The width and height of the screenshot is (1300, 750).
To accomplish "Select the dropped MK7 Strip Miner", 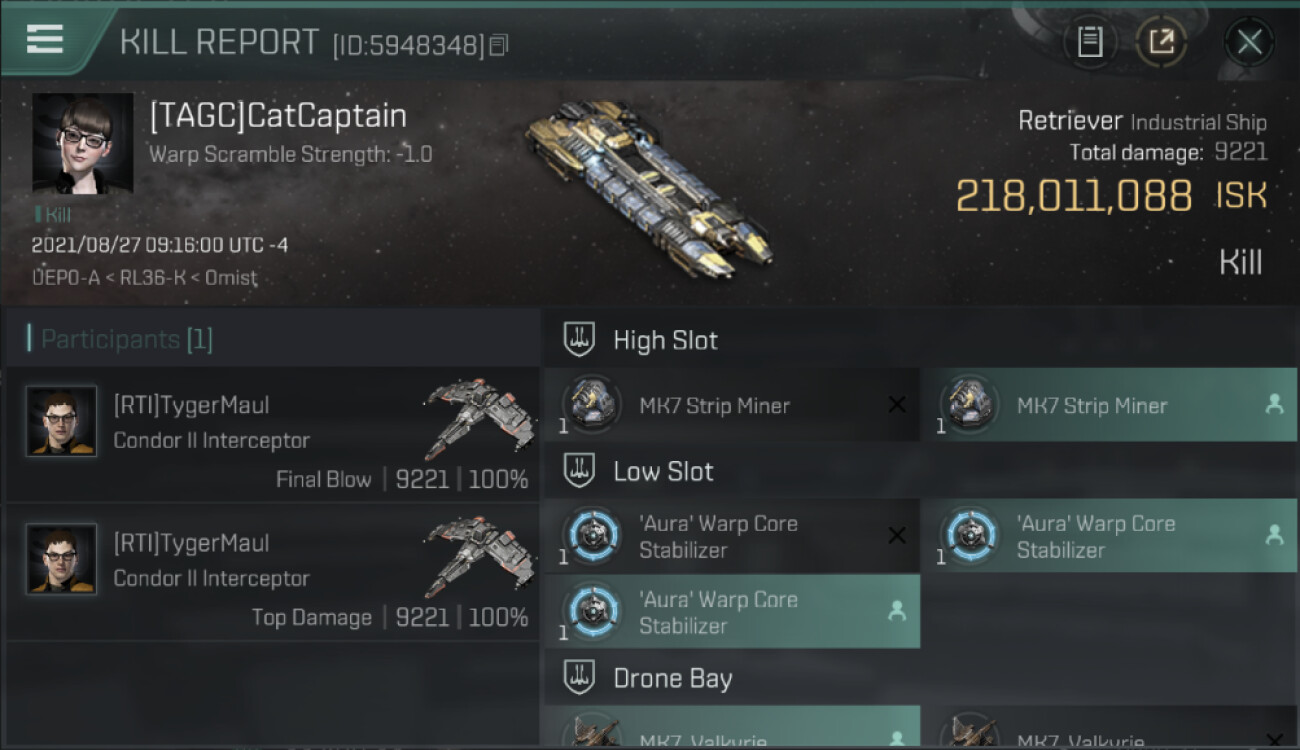I will coord(1109,405).
